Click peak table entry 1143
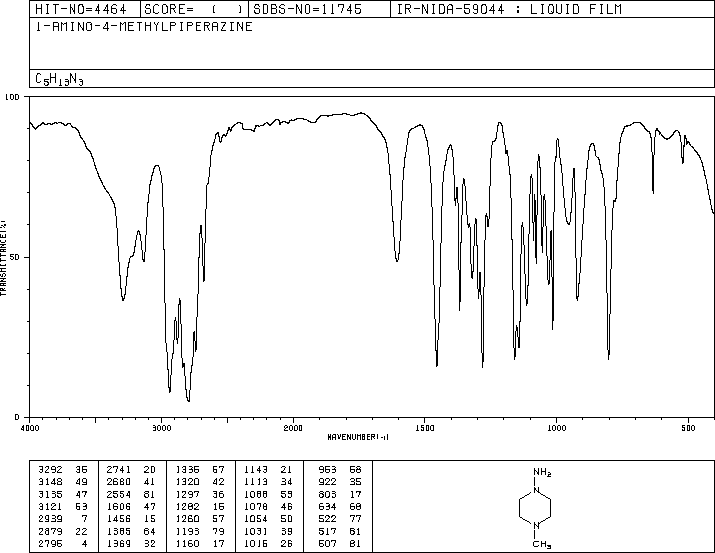The height and width of the screenshot is (553, 715). click(x=255, y=470)
